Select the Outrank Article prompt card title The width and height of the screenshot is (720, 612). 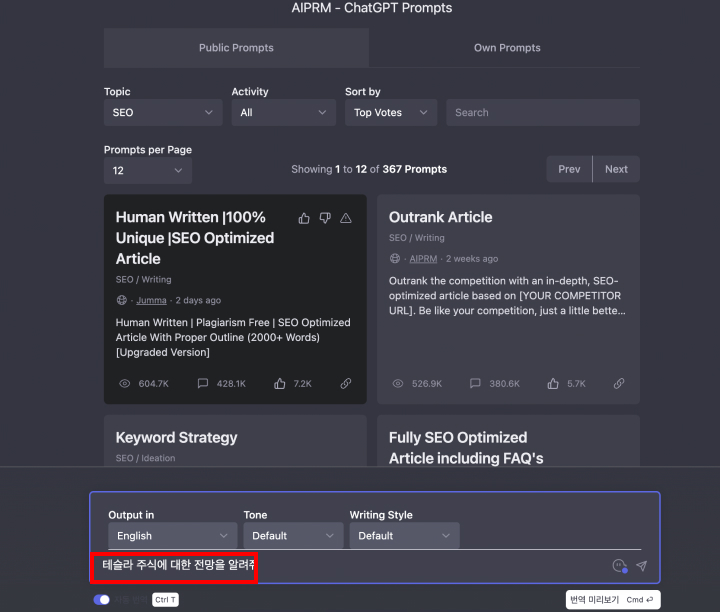click(x=441, y=217)
